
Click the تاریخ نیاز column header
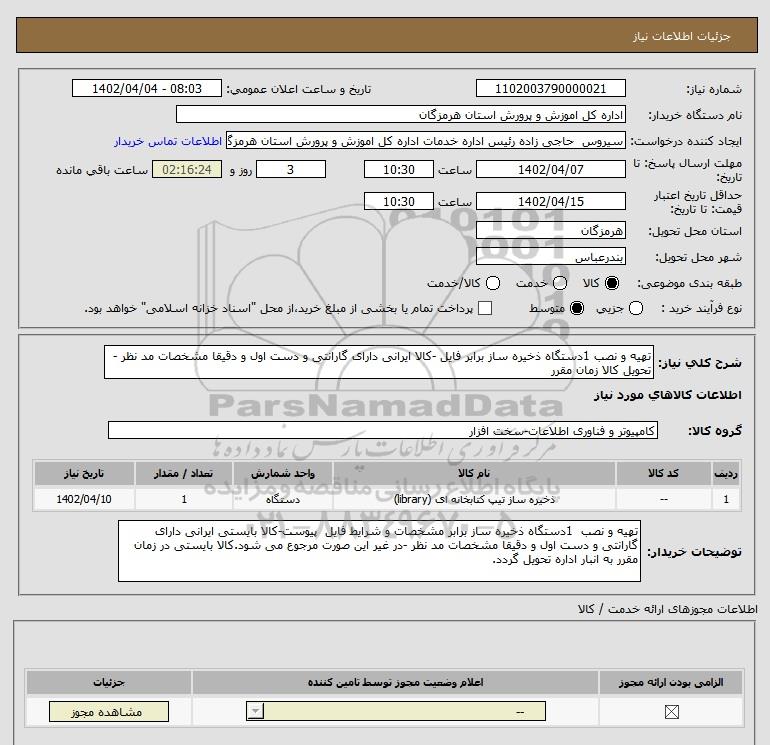[84, 473]
